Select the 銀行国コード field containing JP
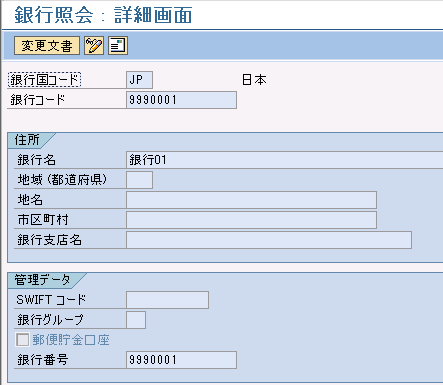This screenshot has width=443, height=385. click(x=139, y=80)
